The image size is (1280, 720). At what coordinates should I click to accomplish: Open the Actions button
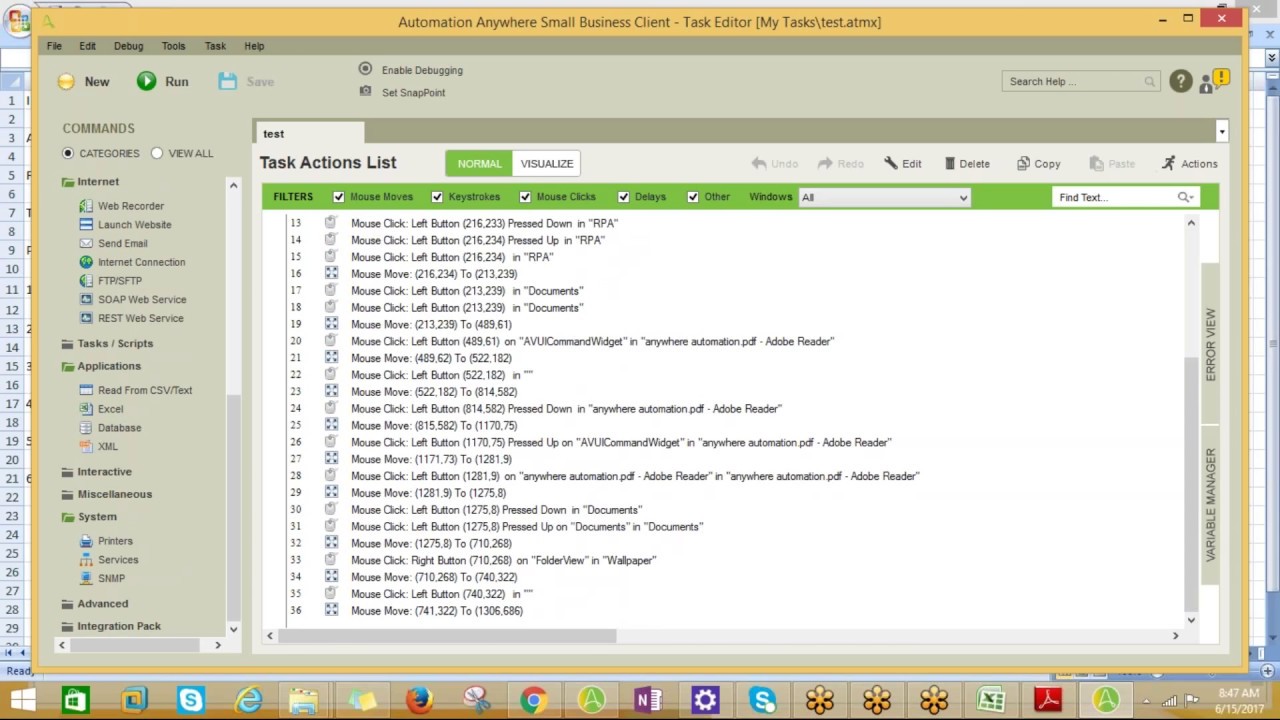click(x=1189, y=164)
